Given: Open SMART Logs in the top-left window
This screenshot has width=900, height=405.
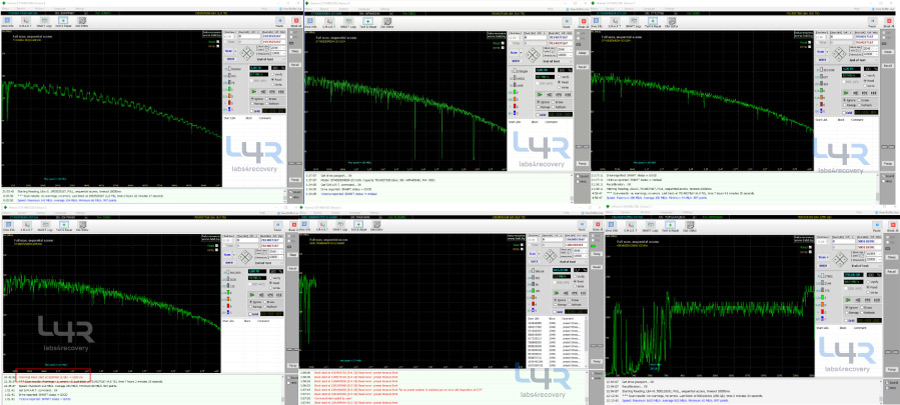Looking at the screenshot, I should (x=44, y=22).
